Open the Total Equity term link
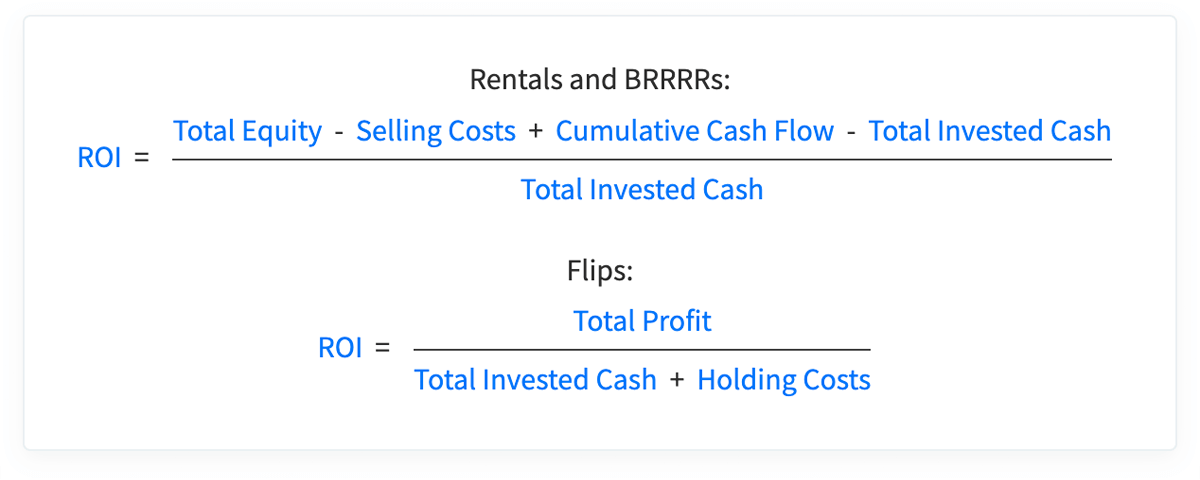This screenshot has width=1200, height=480. coord(248,131)
